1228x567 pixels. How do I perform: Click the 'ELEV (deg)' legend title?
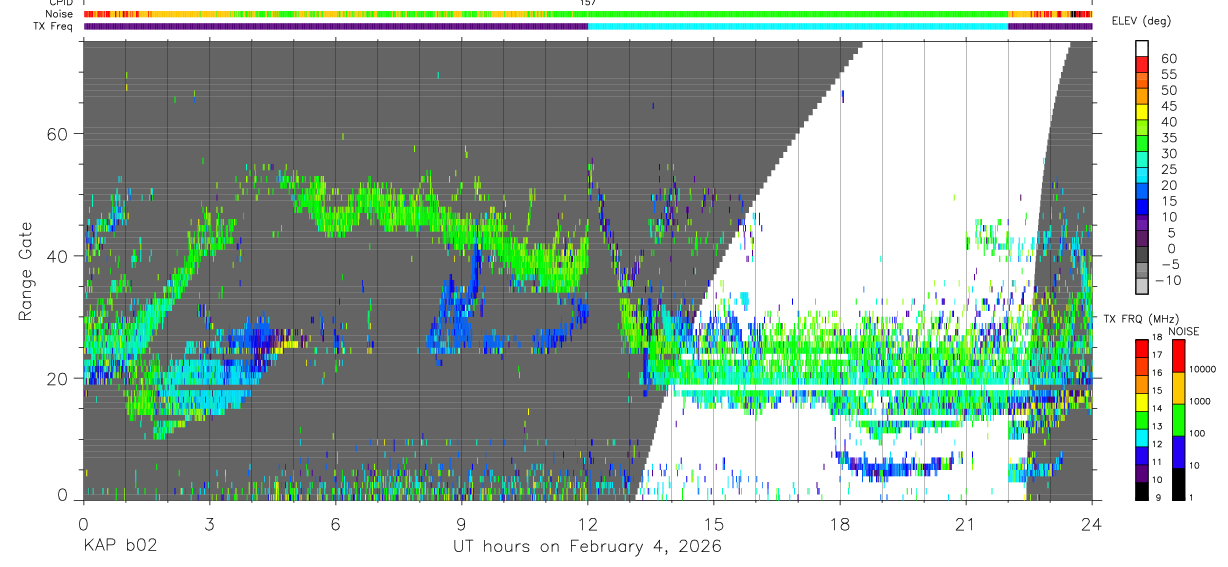1141,21
